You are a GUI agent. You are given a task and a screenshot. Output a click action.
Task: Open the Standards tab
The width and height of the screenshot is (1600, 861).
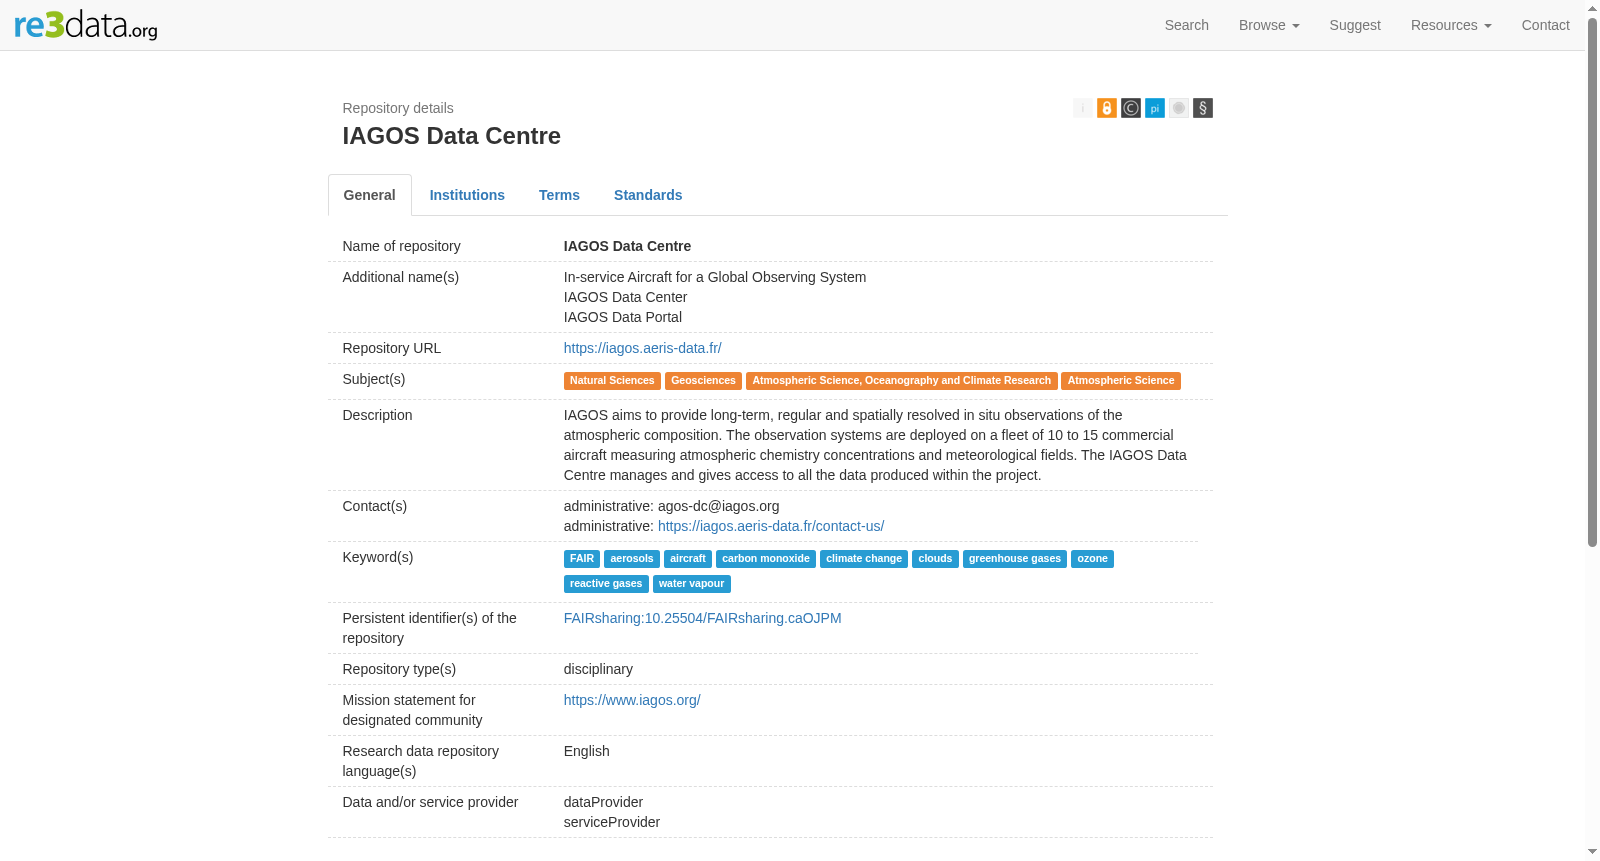(x=648, y=195)
